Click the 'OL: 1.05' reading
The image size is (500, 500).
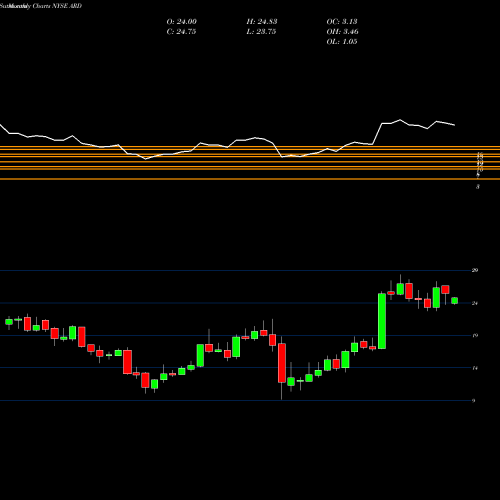click(342, 42)
